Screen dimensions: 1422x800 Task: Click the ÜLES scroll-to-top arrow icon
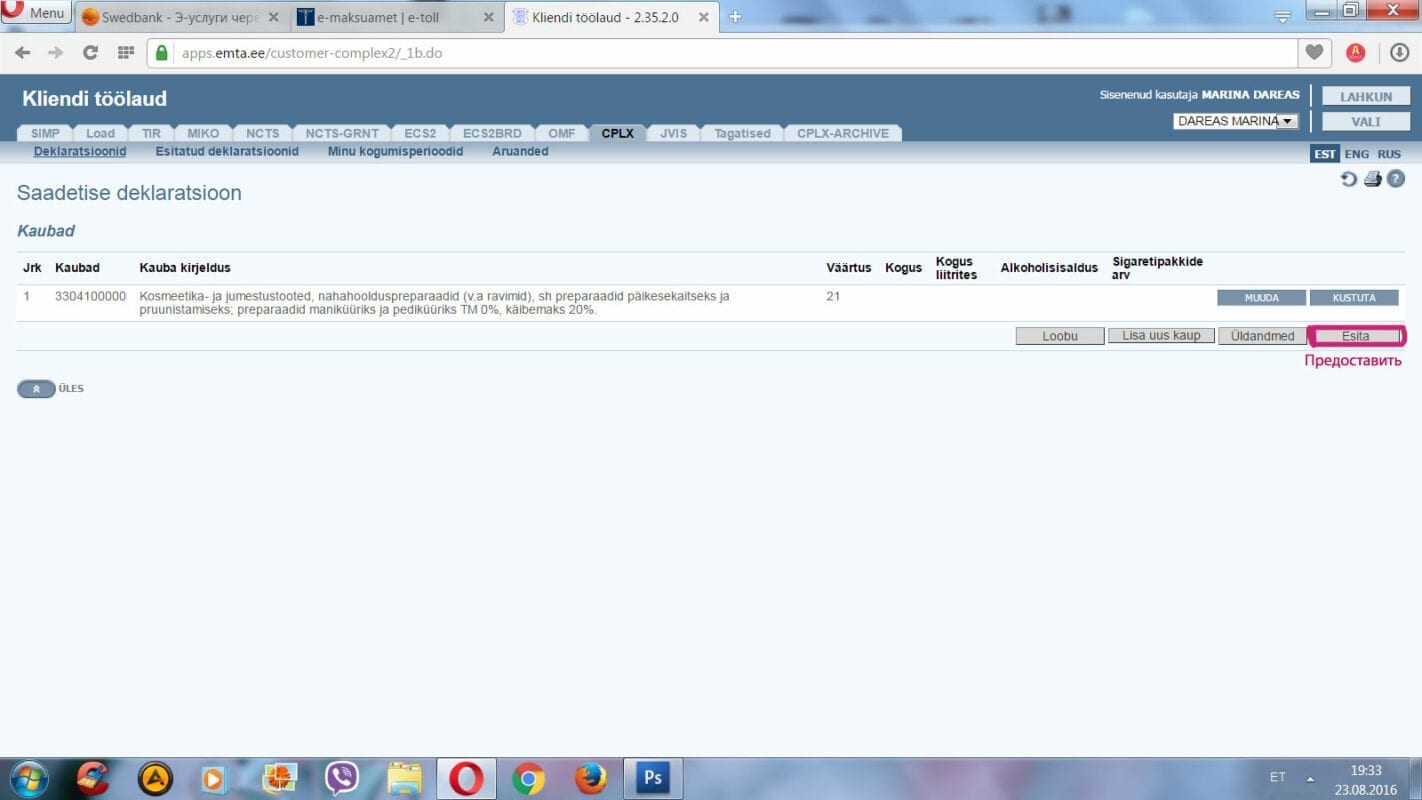point(36,389)
